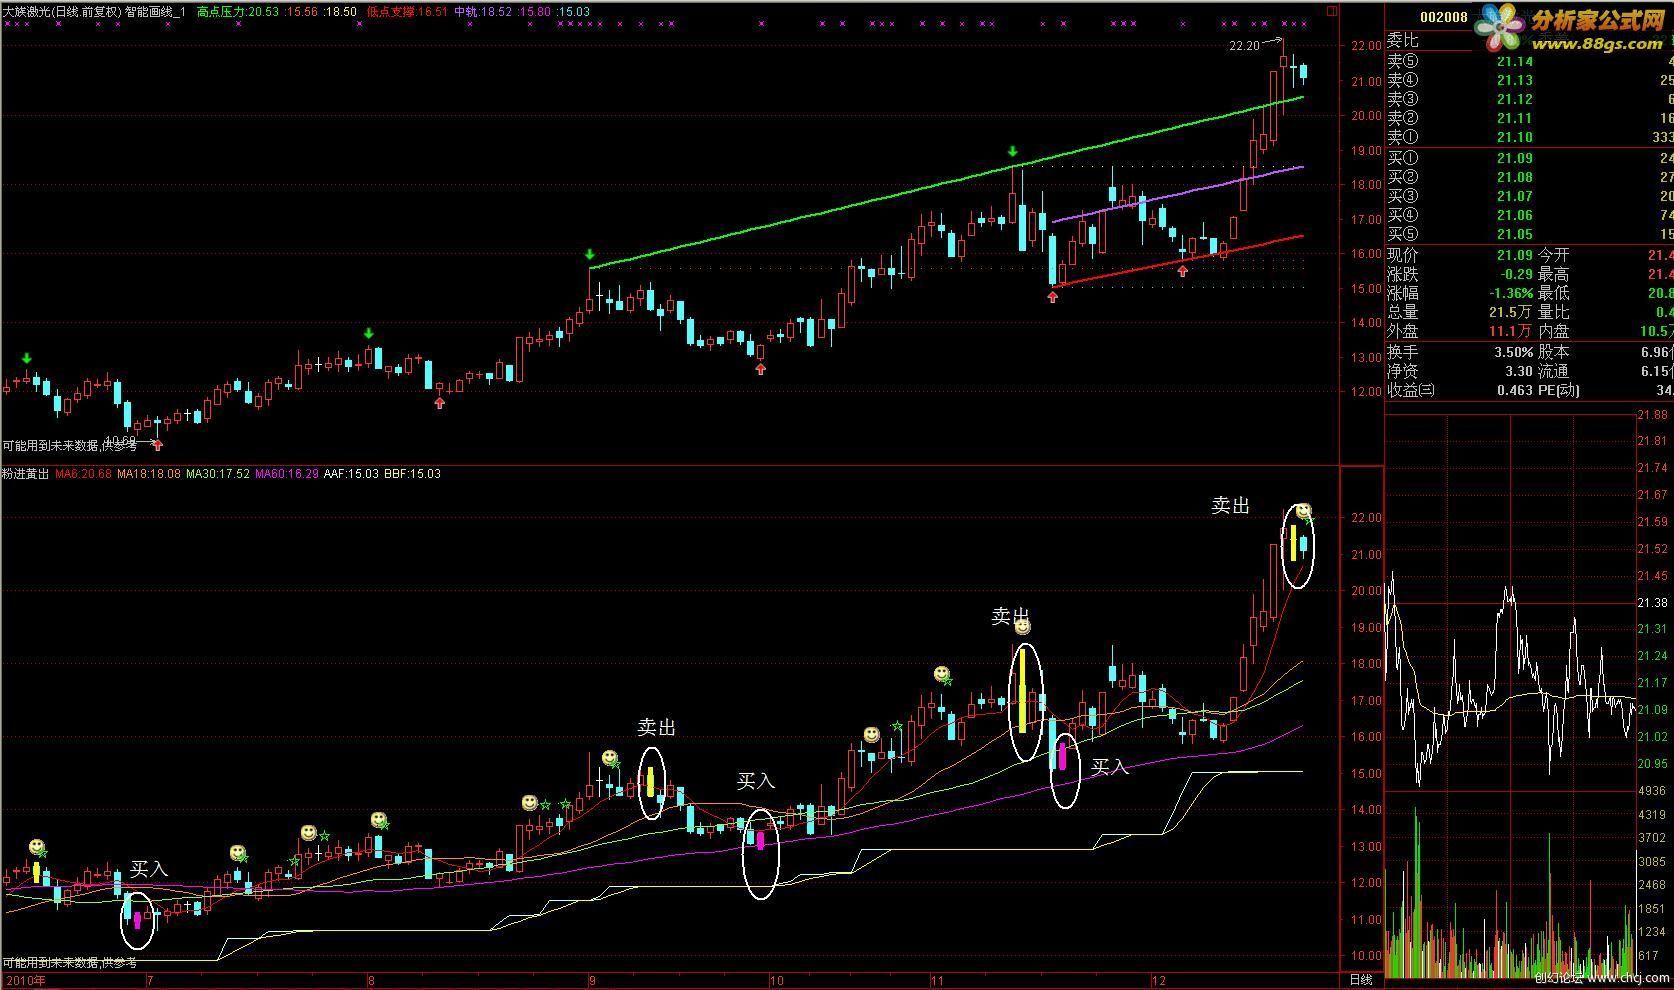Click the smiley marker above the topmost 卖出 candle

(1303, 511)
